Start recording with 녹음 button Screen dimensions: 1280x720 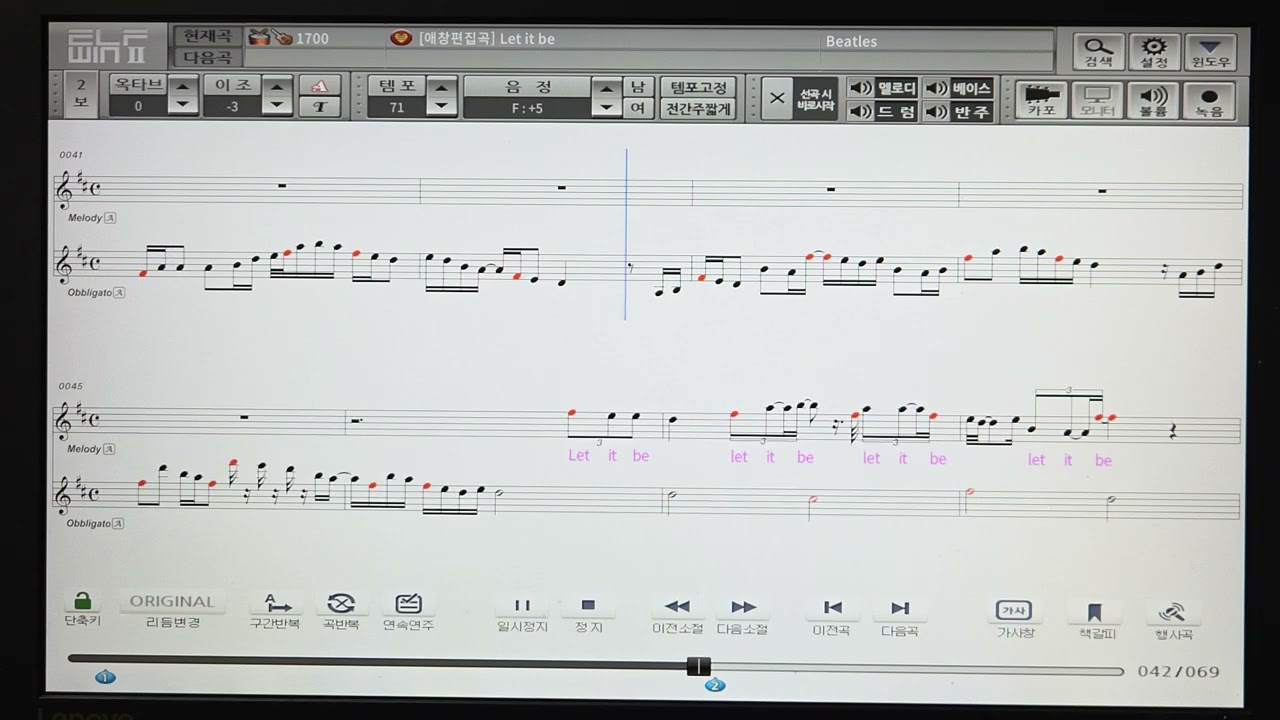click(1209, 101)
